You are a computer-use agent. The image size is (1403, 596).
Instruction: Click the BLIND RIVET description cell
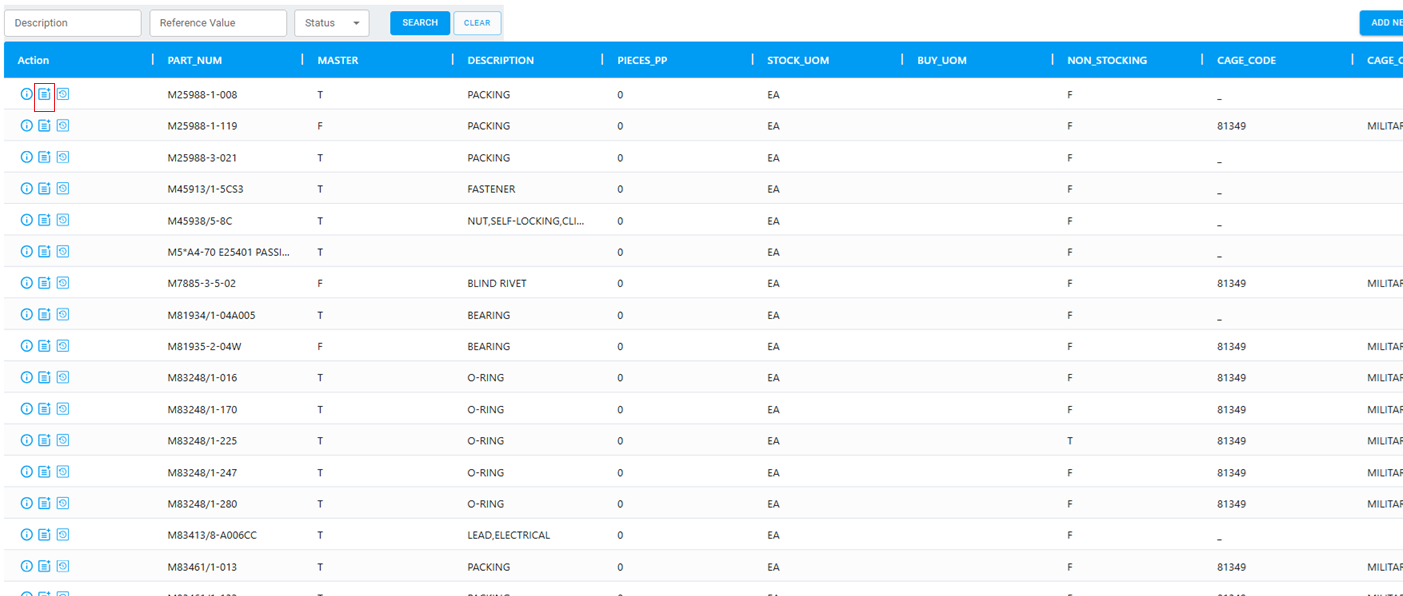pos(497,283)
